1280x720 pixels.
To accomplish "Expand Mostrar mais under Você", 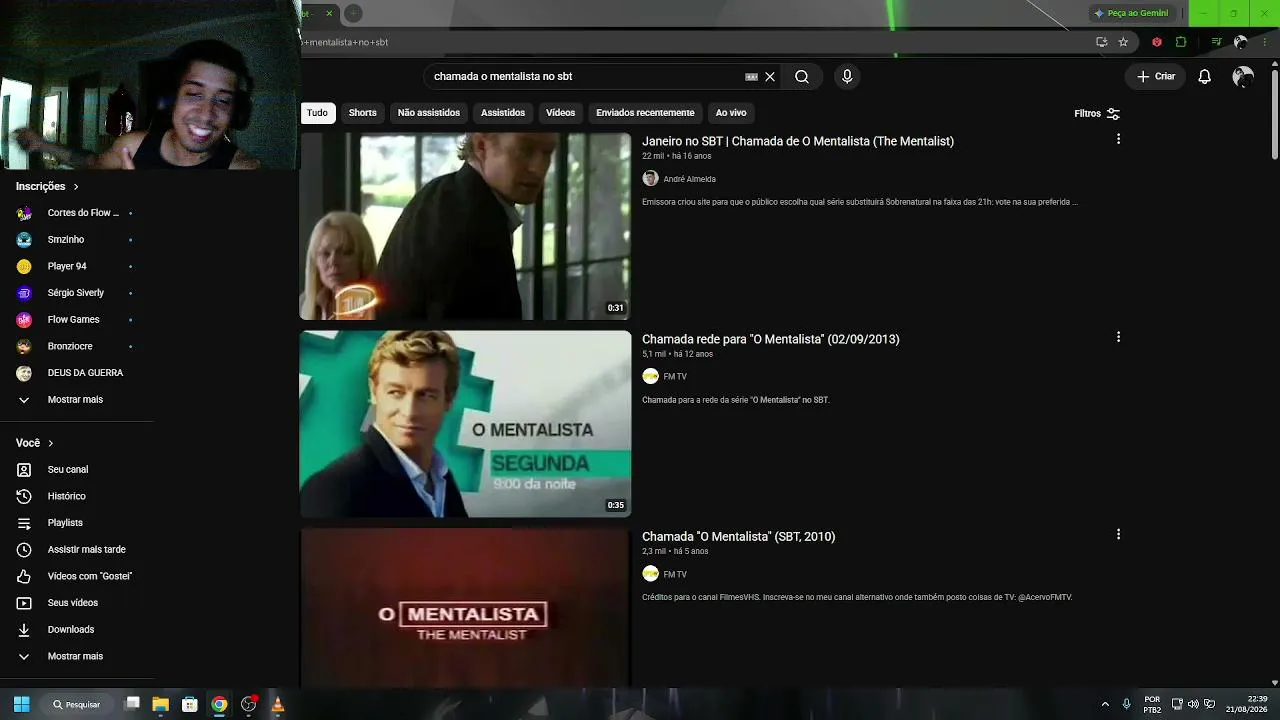I will (x=77, y=657).
